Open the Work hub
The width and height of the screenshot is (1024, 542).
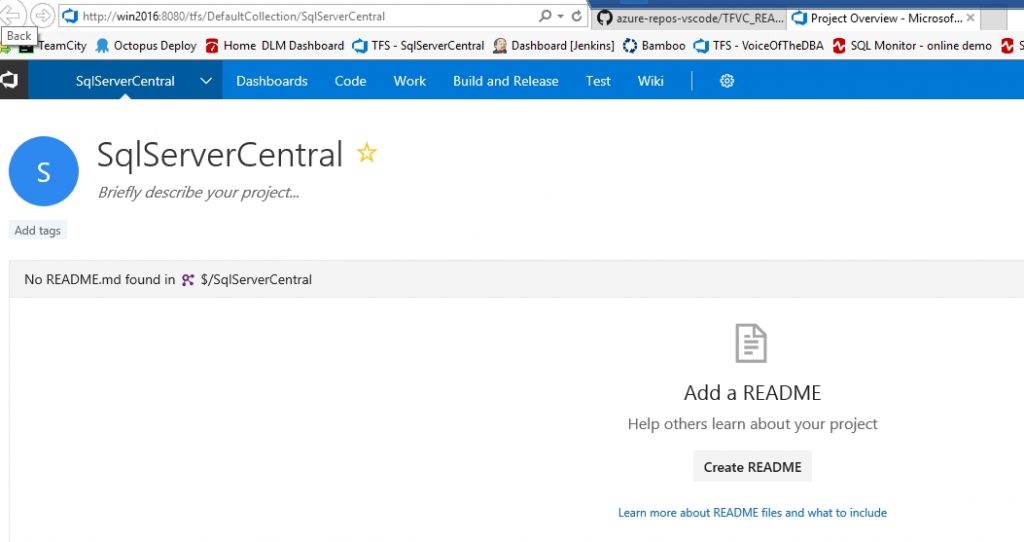click(x=409, y=81)
